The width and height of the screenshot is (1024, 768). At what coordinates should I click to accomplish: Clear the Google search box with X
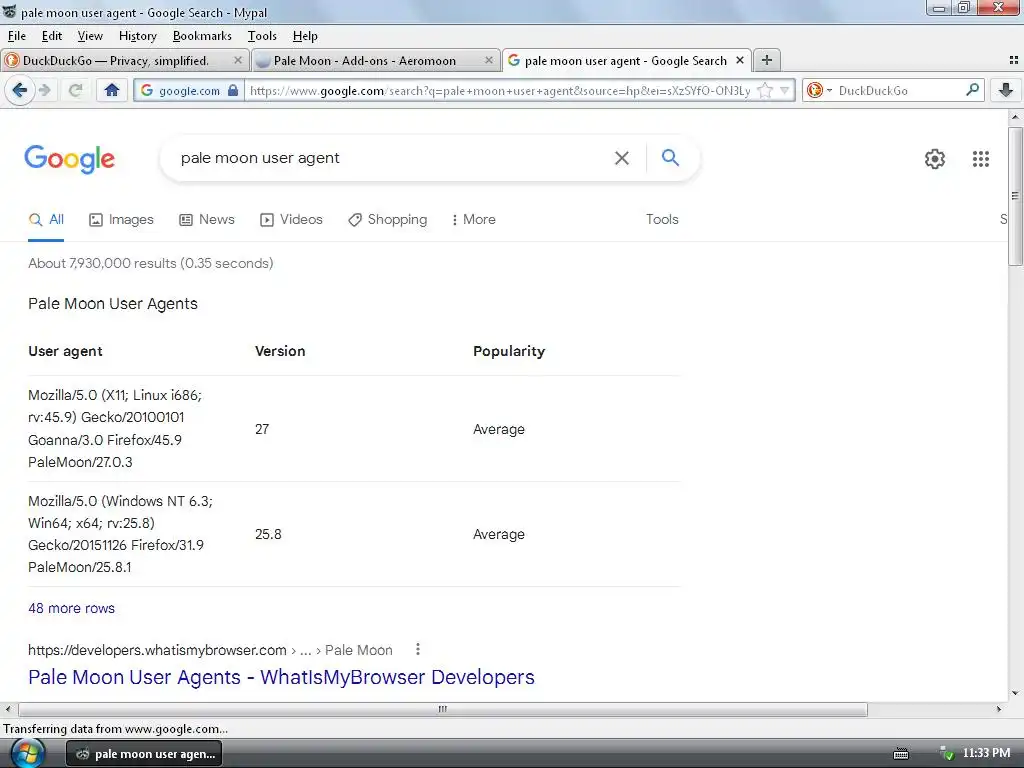[622, 158]
